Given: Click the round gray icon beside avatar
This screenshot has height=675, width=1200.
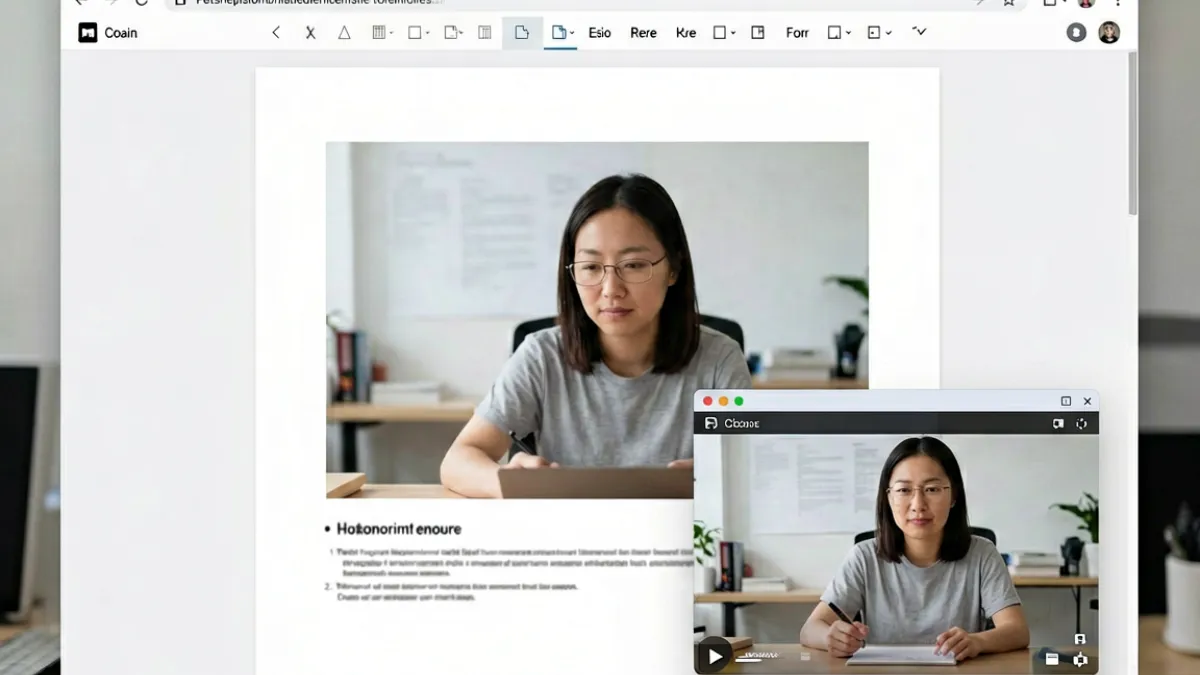Looking at the screenshot, I should tap(1076, 33).
